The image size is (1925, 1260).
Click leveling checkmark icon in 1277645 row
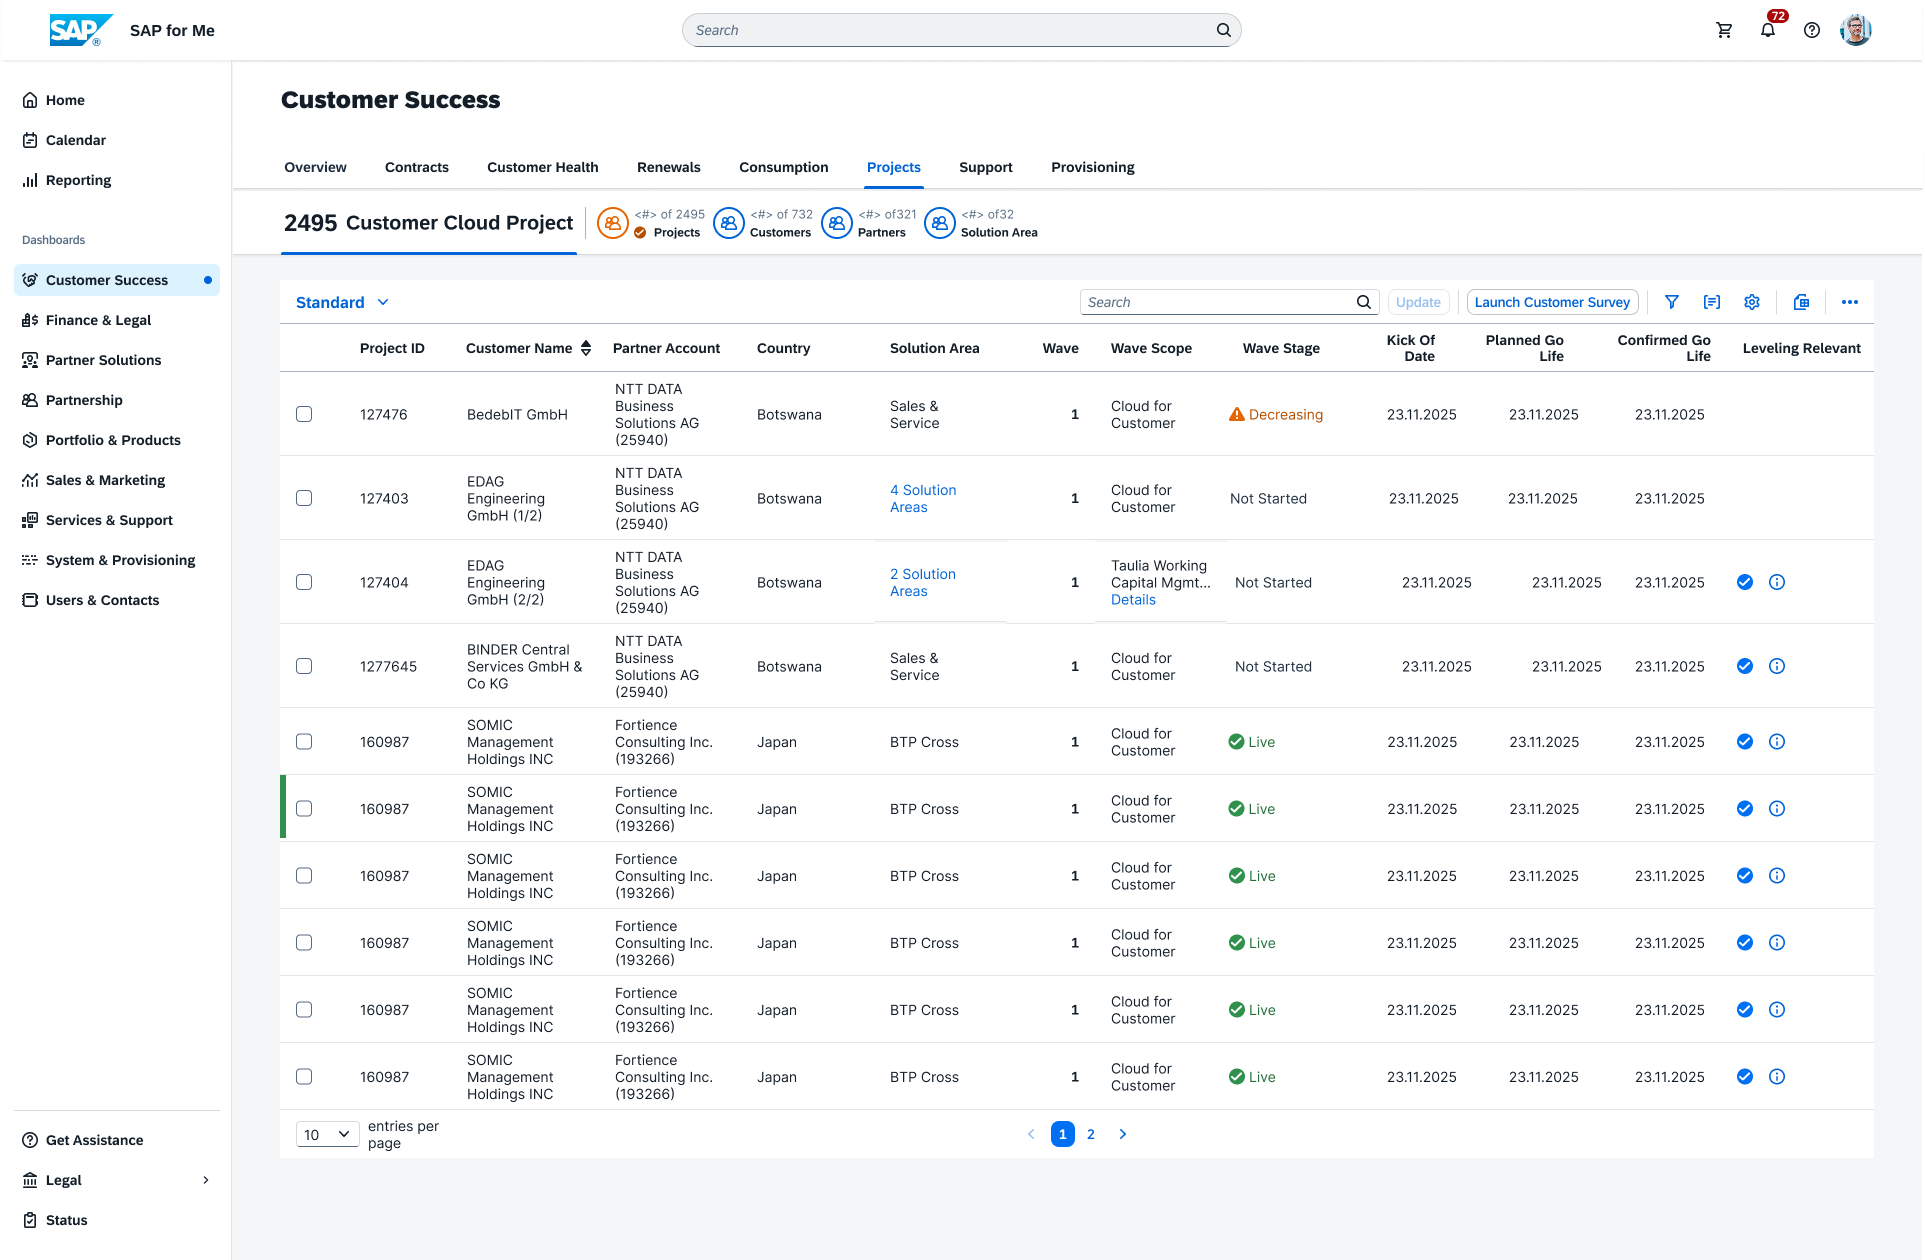pyautogui.click(x=1745, y=666)
